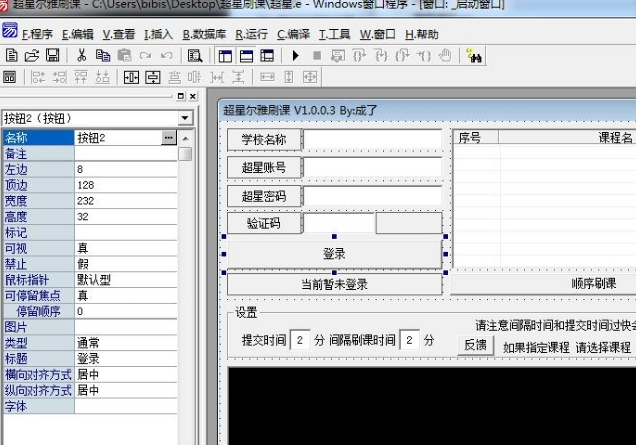
Task: Click the property panel close X button
Action: coord(193,96)
